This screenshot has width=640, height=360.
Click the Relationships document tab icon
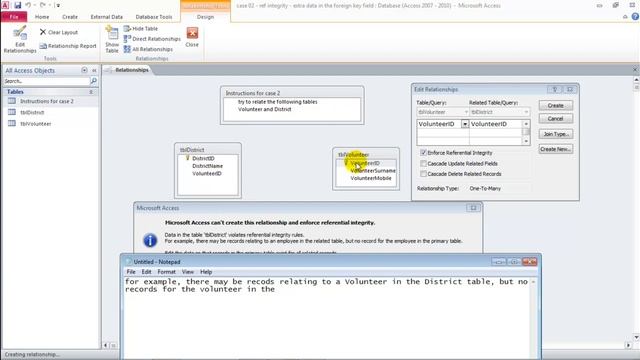click(x=108, y=70)
